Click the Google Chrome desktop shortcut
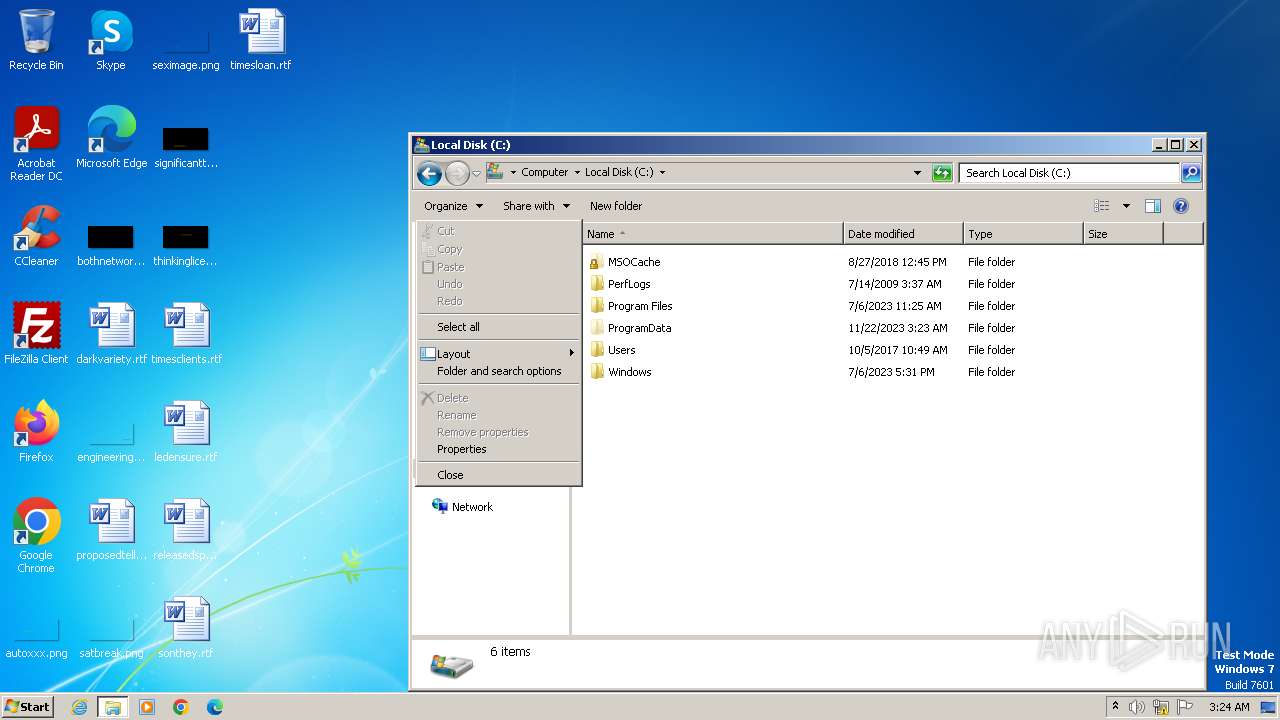This screenshot has width=1280, height=720. (36, 536)
